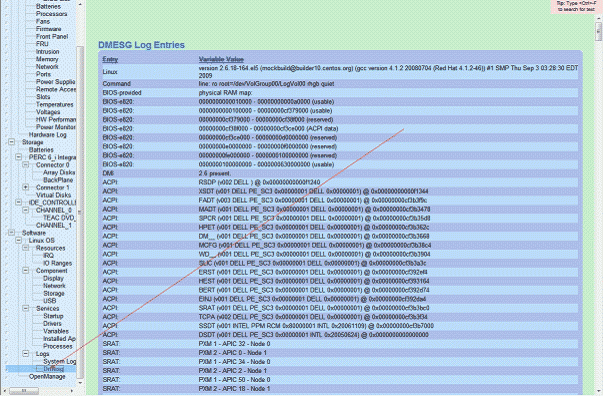Open Network under hardware list
The image size is (603, 396).
coord(47,67)
